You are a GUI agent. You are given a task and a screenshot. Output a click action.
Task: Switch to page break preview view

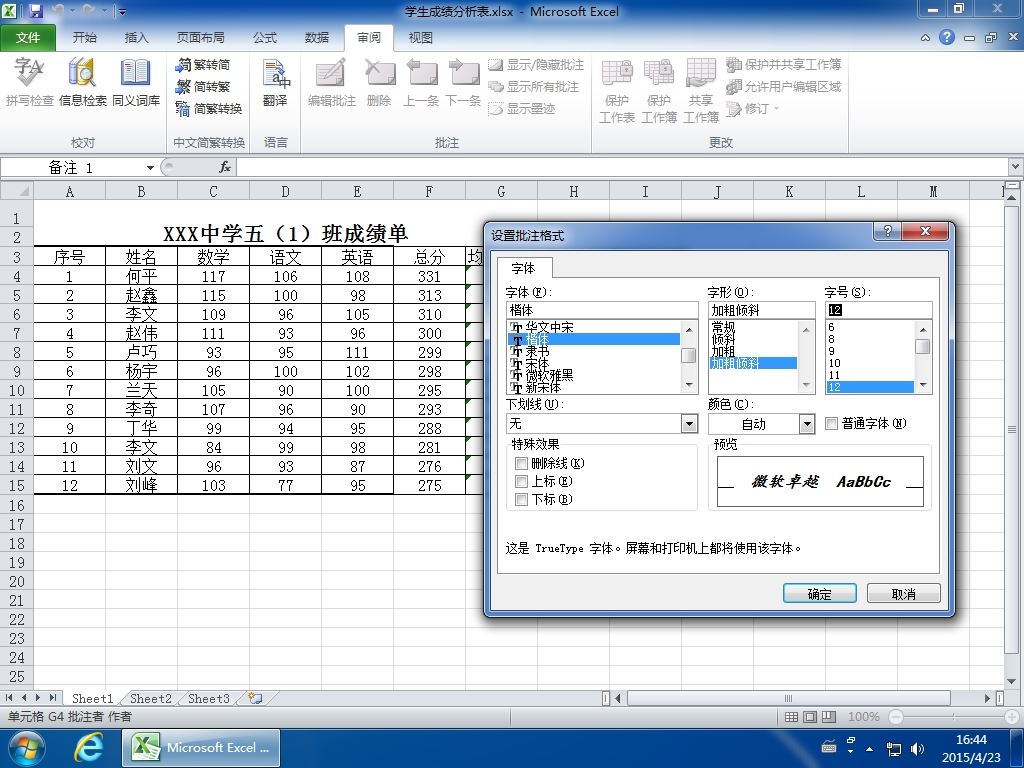829,716
